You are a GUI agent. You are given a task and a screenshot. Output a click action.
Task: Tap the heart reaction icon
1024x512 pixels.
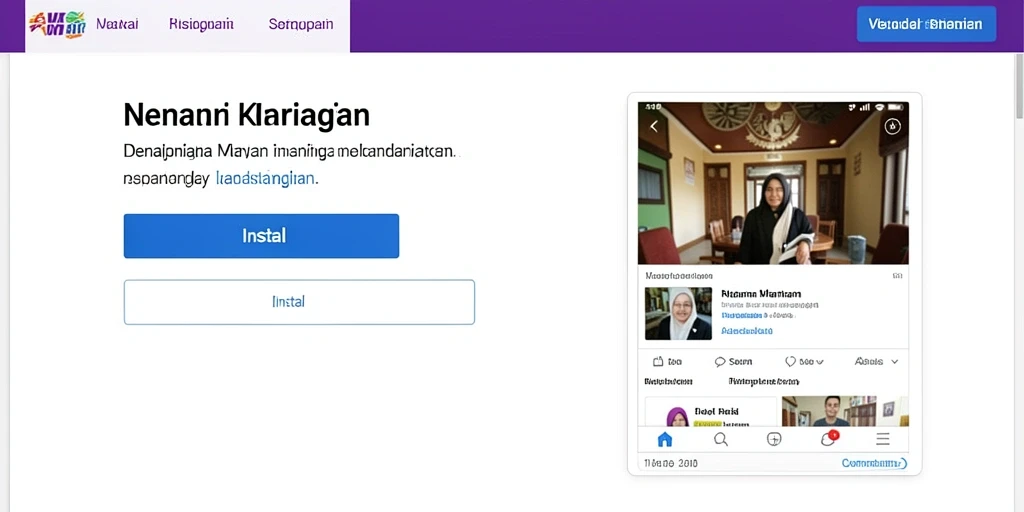[x=790, y=361]
